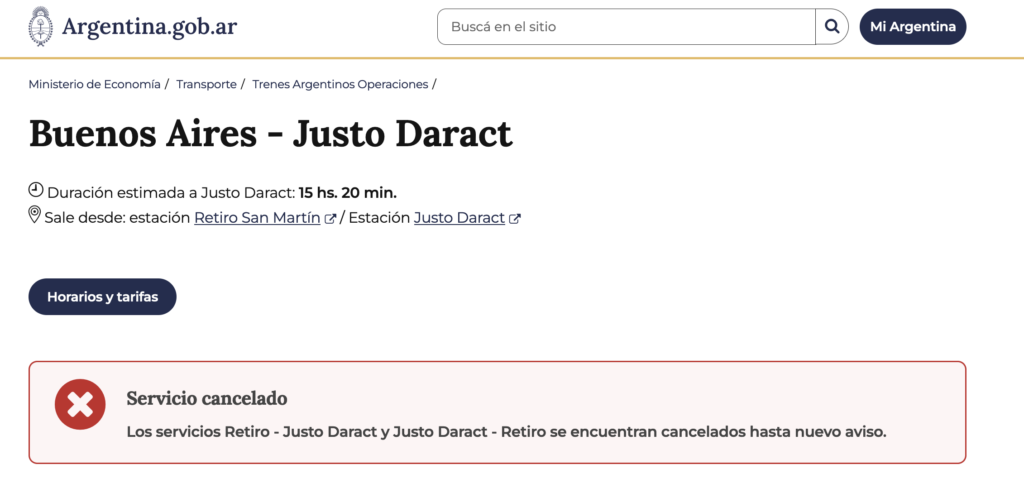
Task: Open Horarios y tarifas
Action: 103,297
